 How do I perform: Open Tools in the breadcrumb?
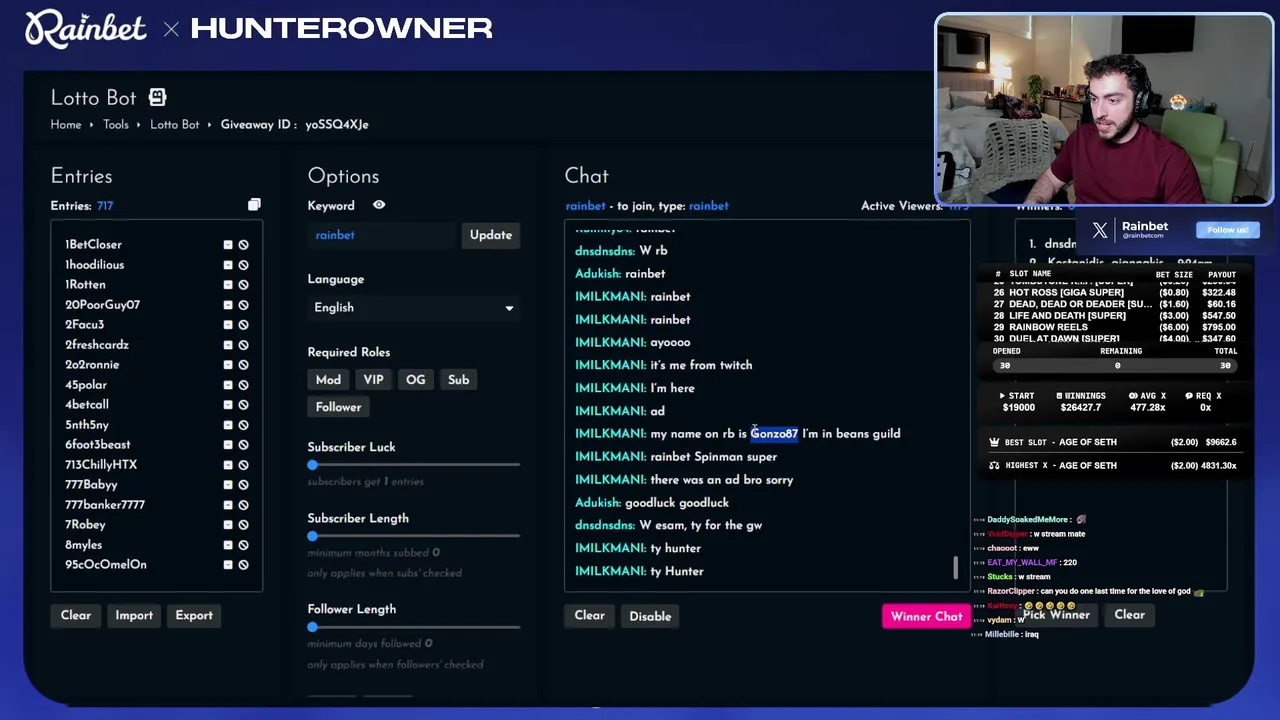click(116, 125)
